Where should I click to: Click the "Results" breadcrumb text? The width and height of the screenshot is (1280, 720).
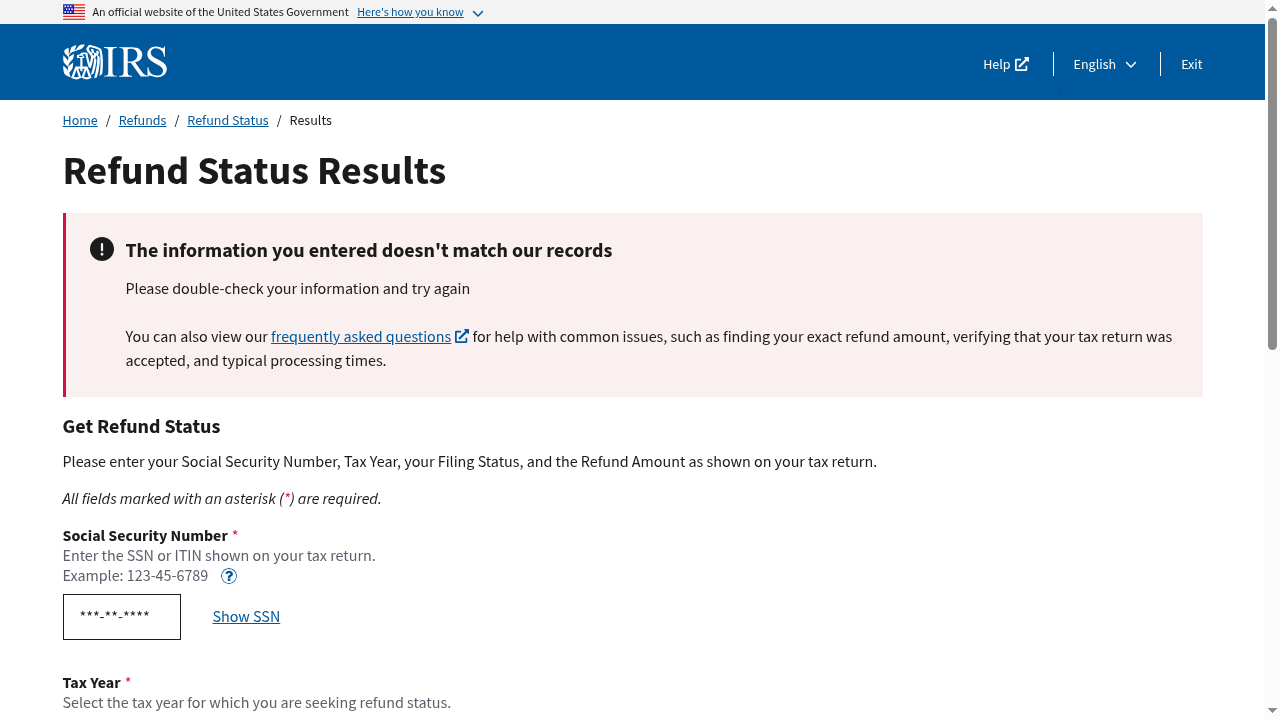point(310,120)
